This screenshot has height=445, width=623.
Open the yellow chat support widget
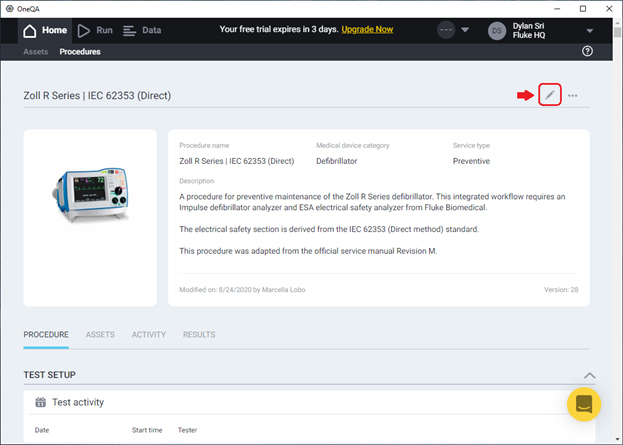(x=583, y=405)
